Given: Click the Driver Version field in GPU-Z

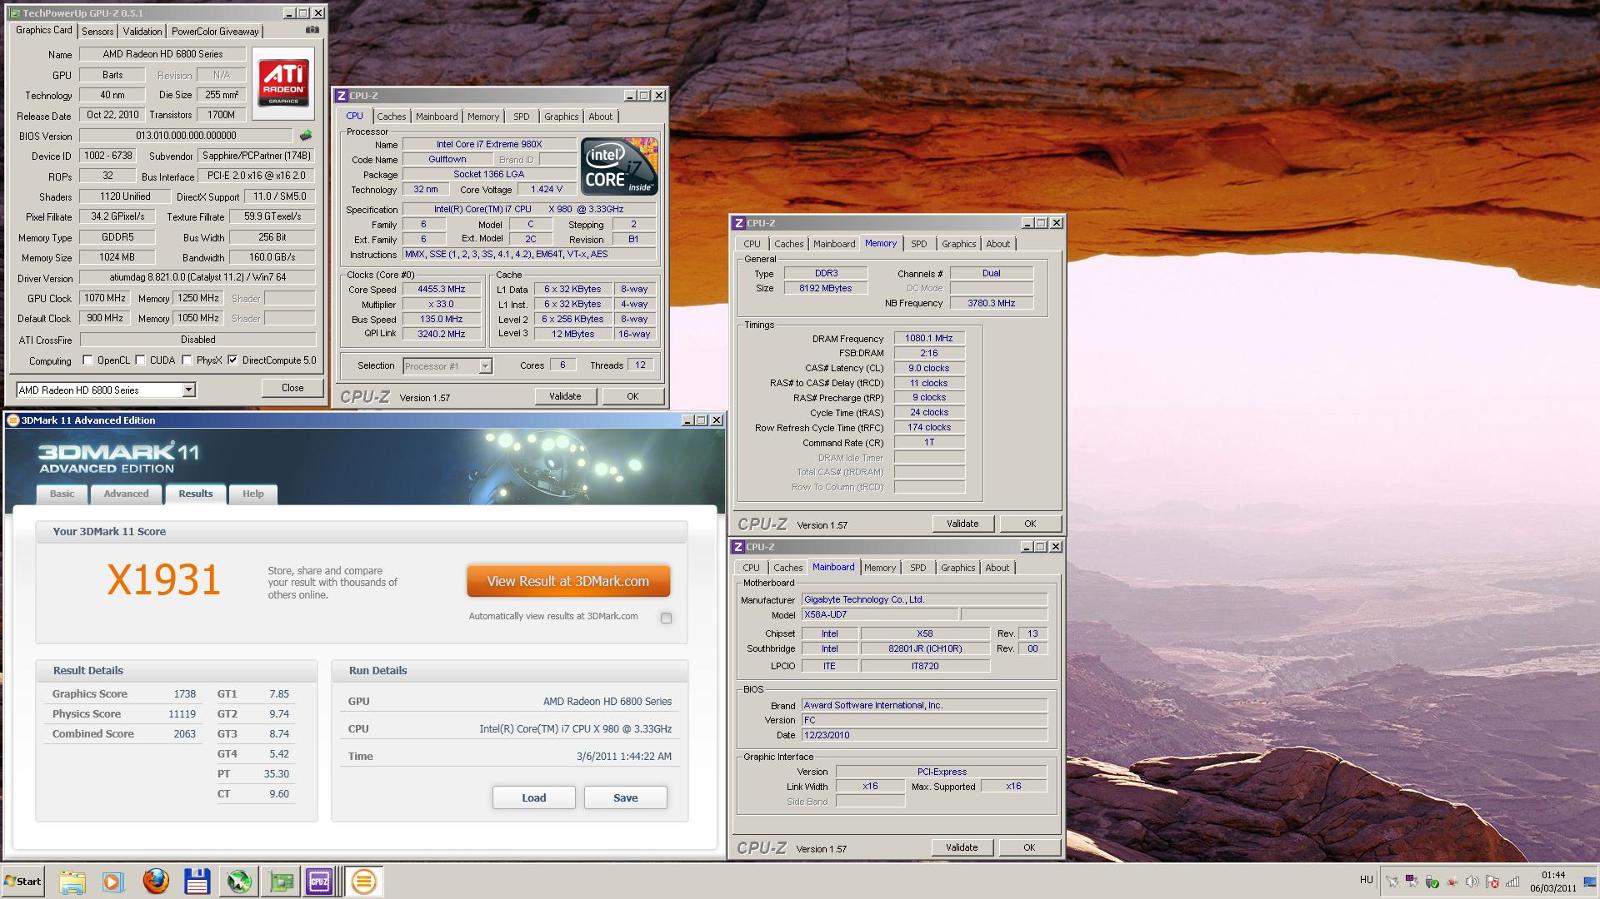Looking at the screenshot, I should 198,277.
